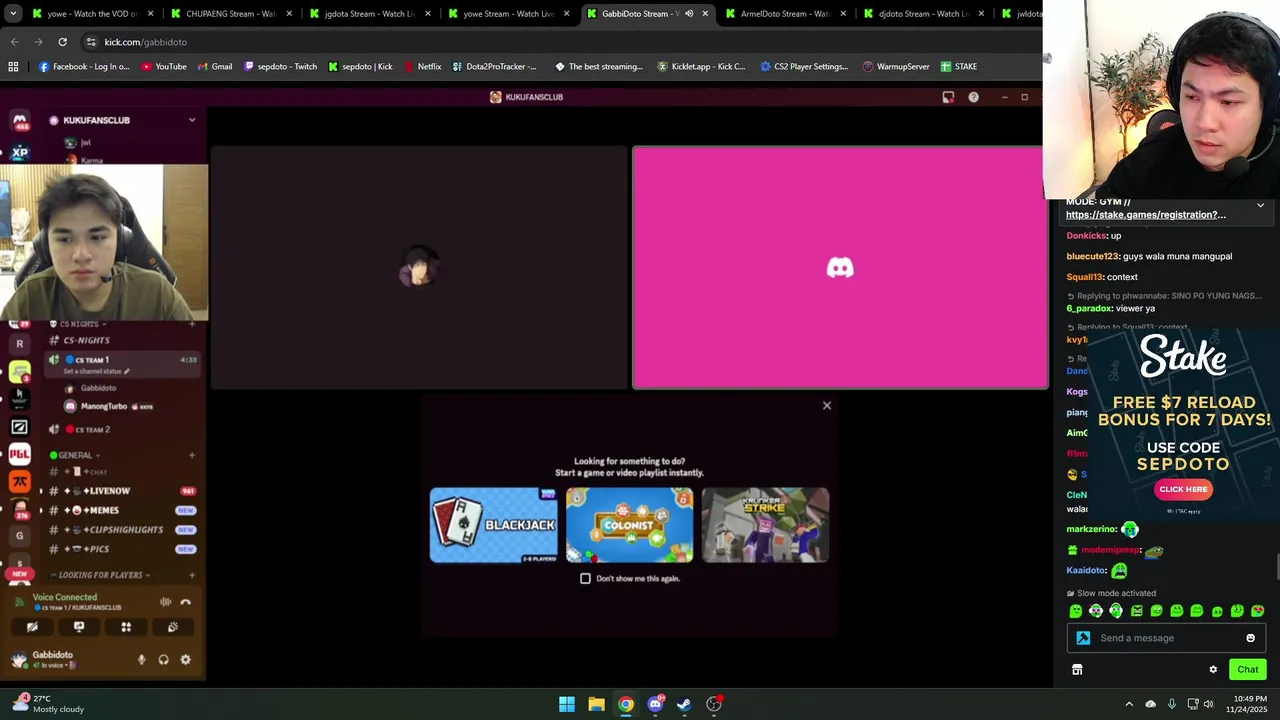Select the Fnatic server icon
The width and height of the screenshot is (1280, 720).
(19, 482)
